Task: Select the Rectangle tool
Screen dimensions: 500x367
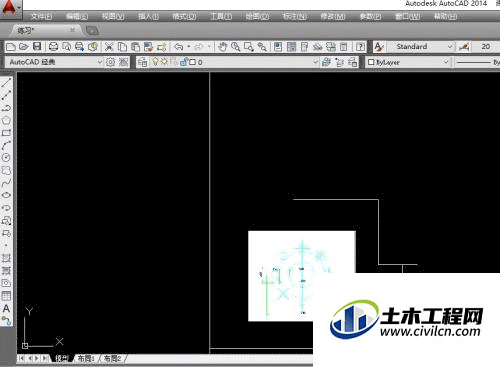Action: 6,133
